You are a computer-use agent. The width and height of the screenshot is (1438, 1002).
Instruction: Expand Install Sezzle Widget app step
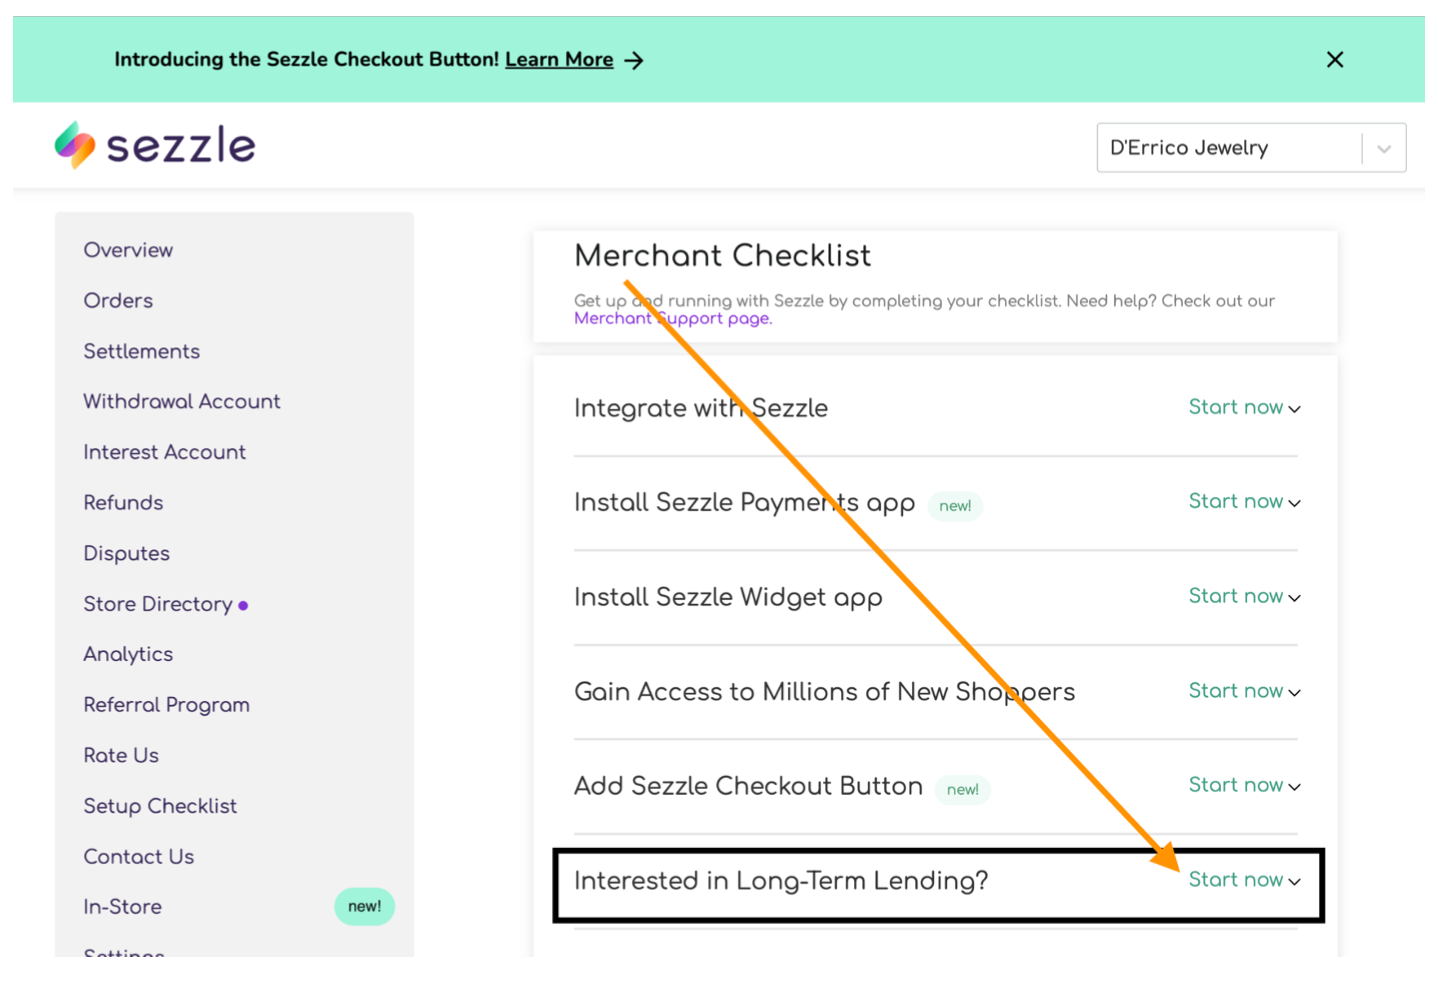pos(1243,597)
